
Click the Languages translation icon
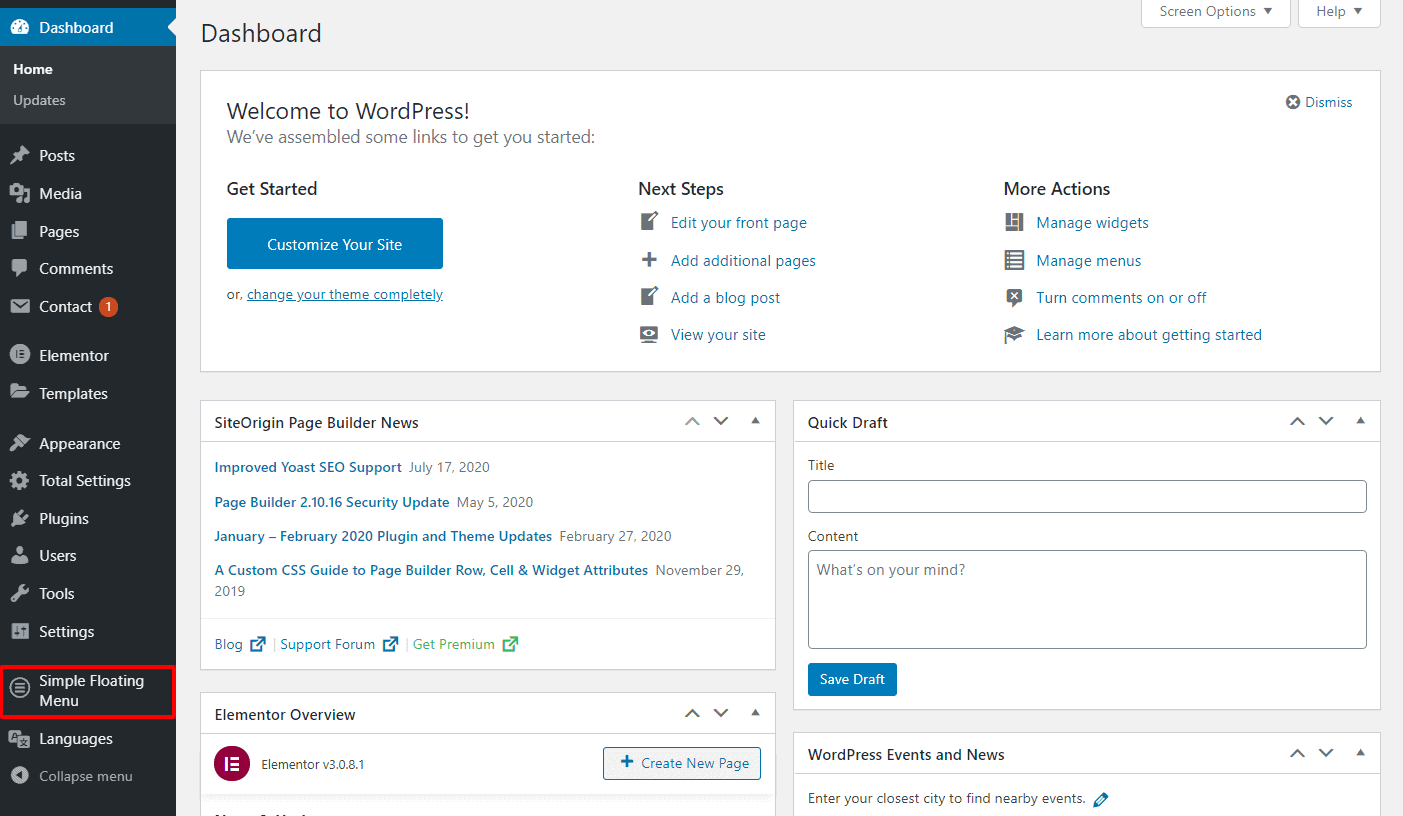pyautogui.click(x=20, y=739)
